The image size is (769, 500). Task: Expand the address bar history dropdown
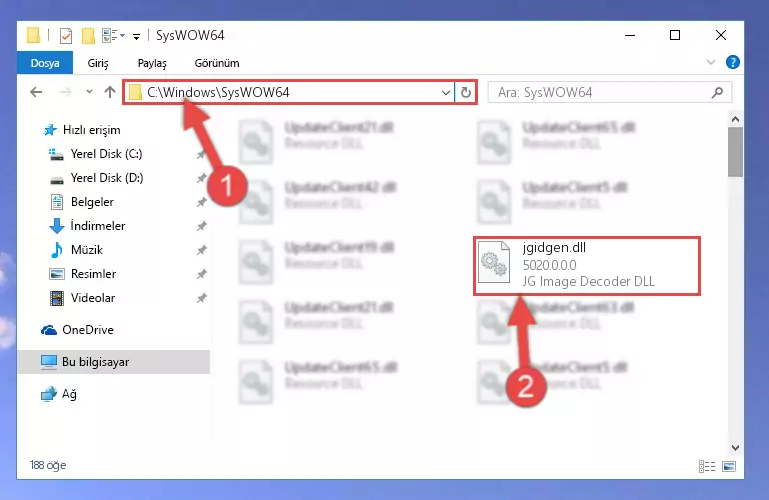point(445,92)
